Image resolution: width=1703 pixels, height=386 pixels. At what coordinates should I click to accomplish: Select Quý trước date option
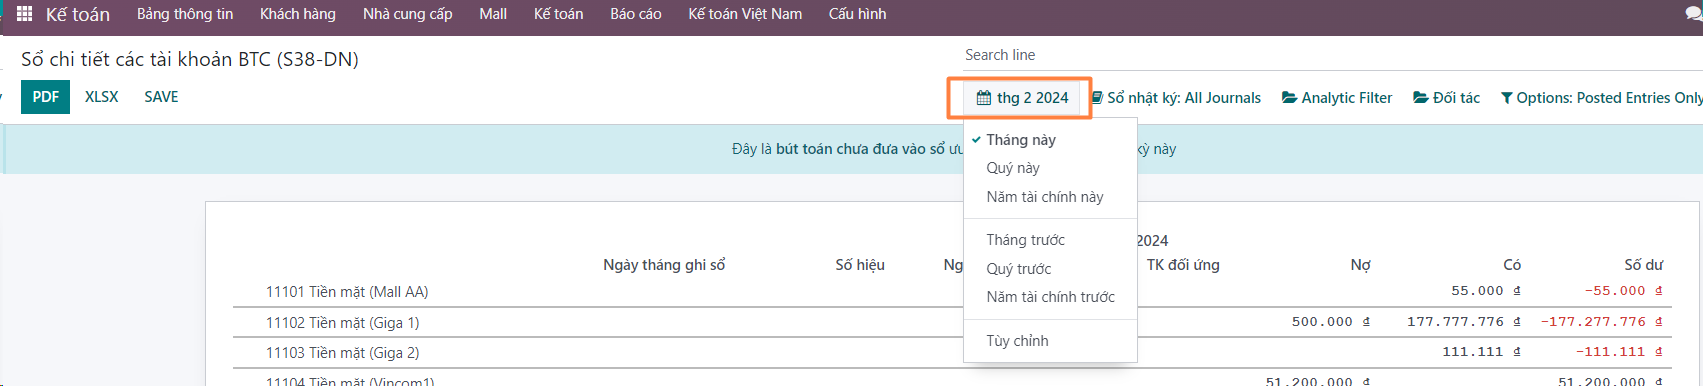pos(1050,269)
